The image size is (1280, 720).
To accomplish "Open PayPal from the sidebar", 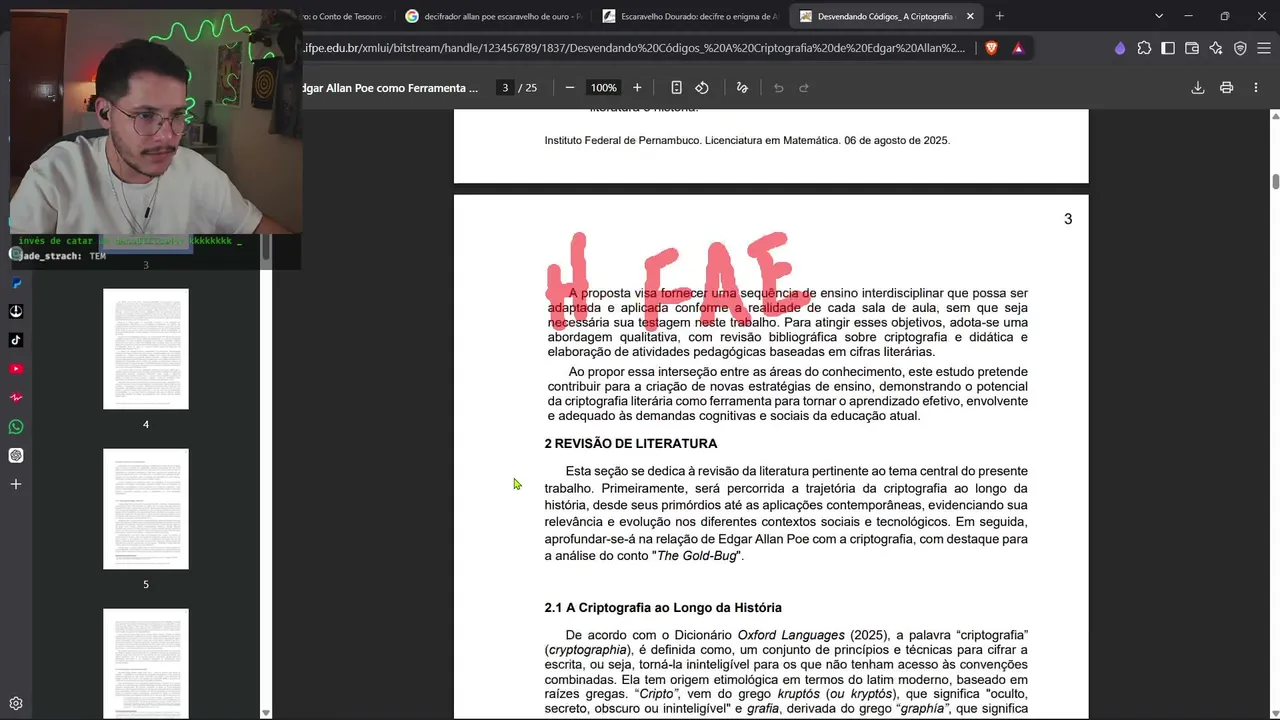I will click(x=16, y=283).
